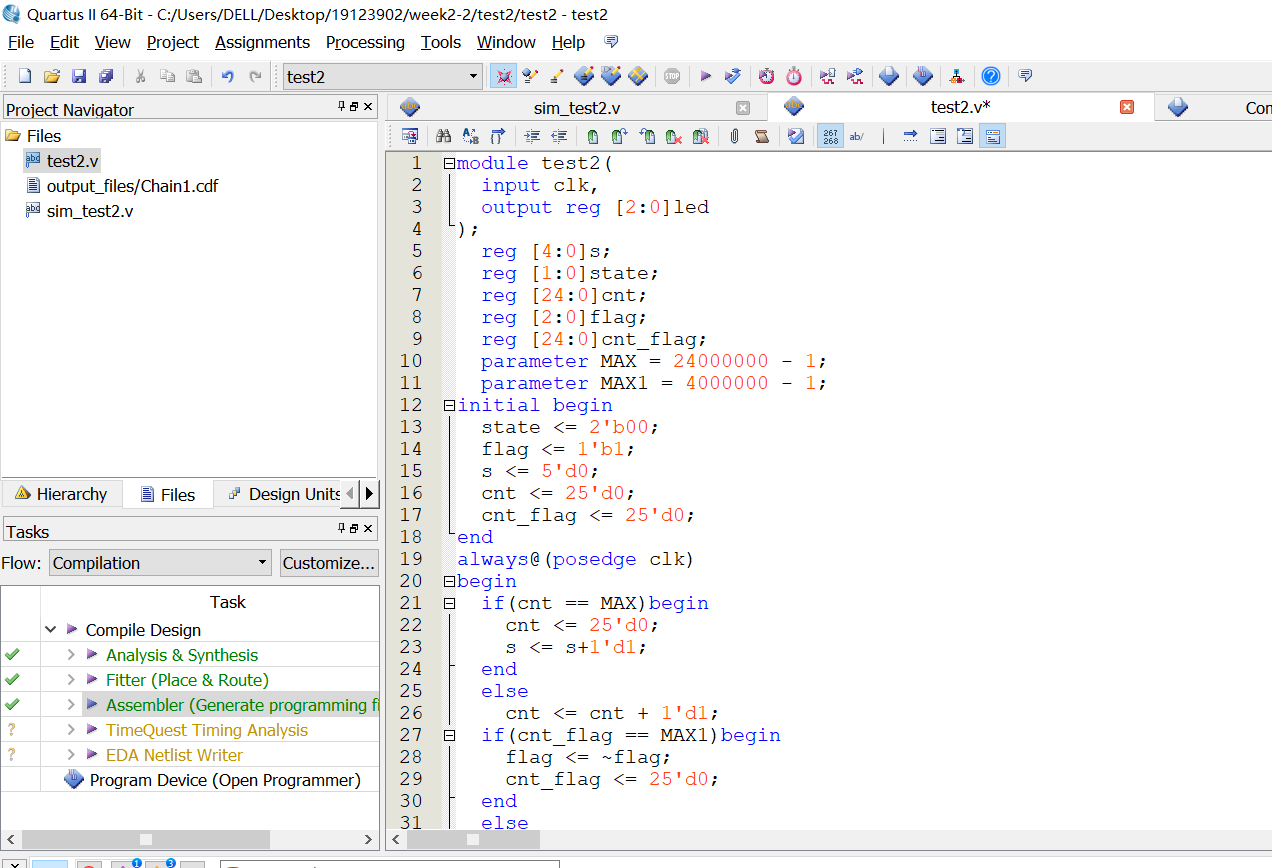This screenshot has width=1272, height=868.
Task: Select output_files/Chain1.cdf in Files list
Action: [x=132, y=186]
